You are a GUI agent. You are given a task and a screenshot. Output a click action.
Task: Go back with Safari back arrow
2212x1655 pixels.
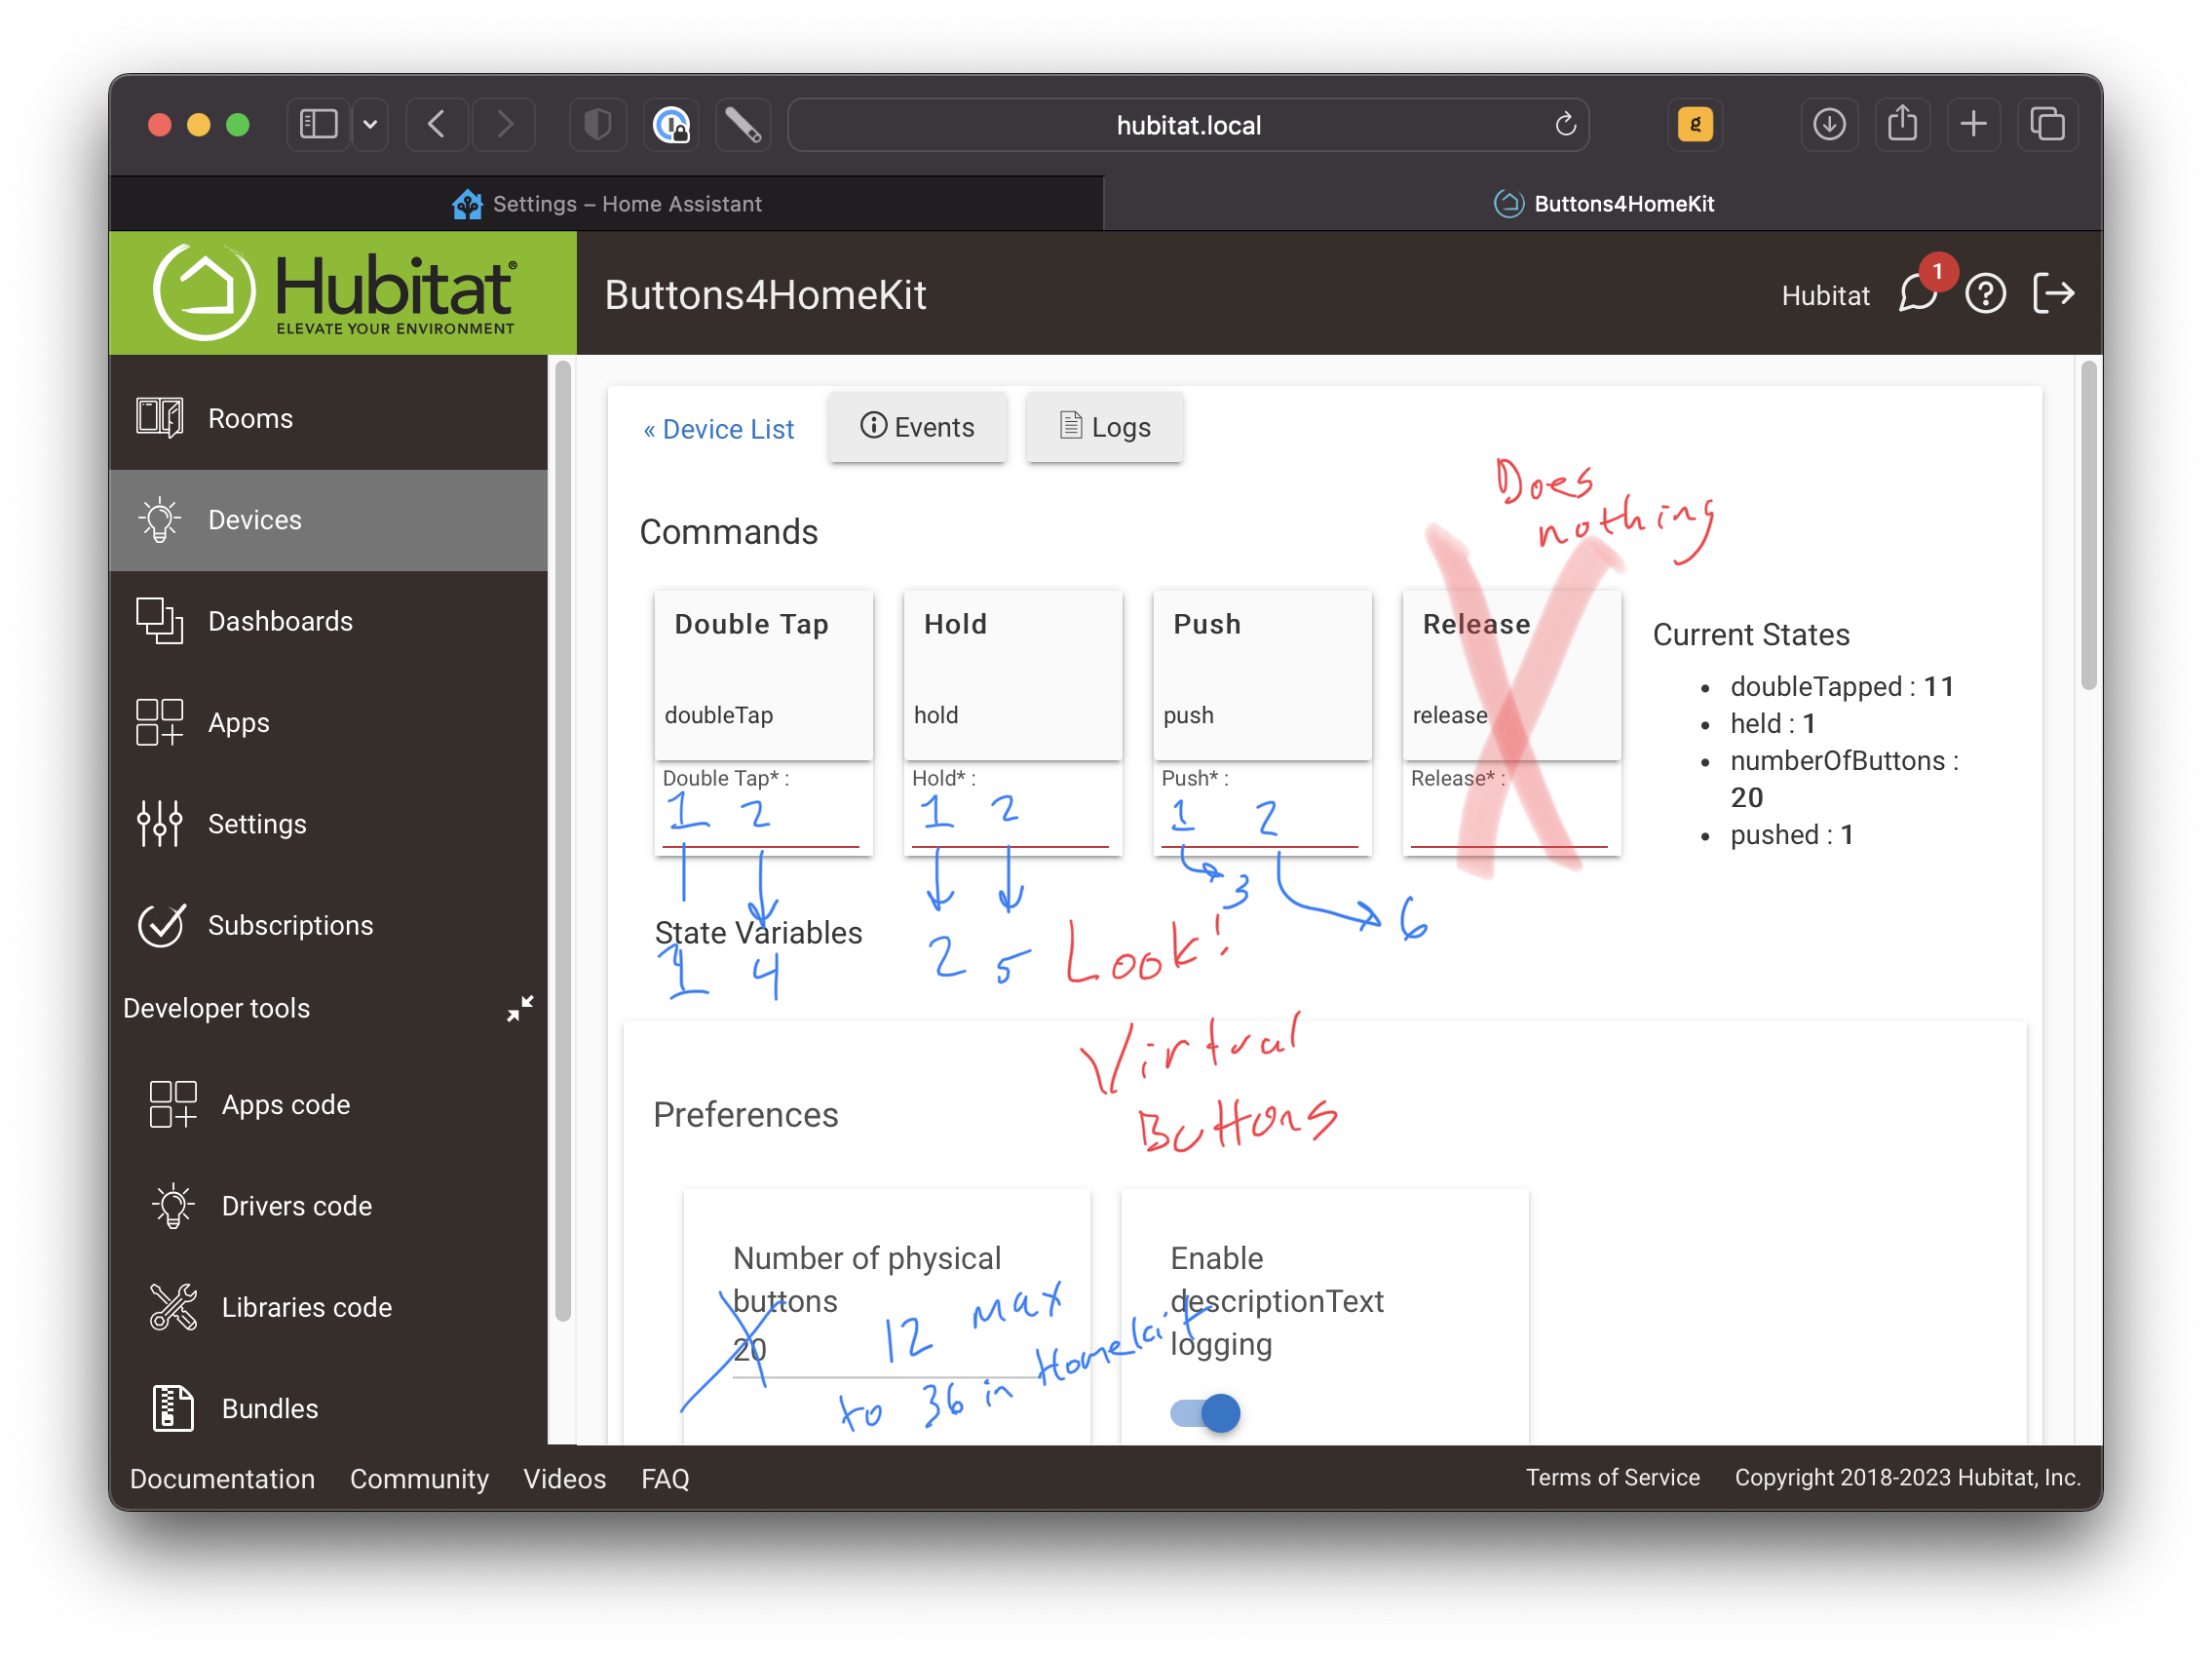point(437,124)
